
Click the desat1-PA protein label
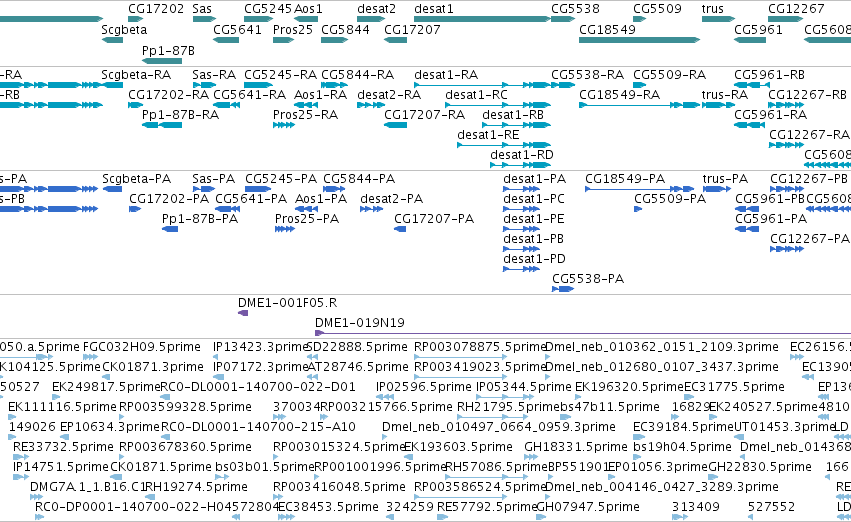click(x=534, y=179)
